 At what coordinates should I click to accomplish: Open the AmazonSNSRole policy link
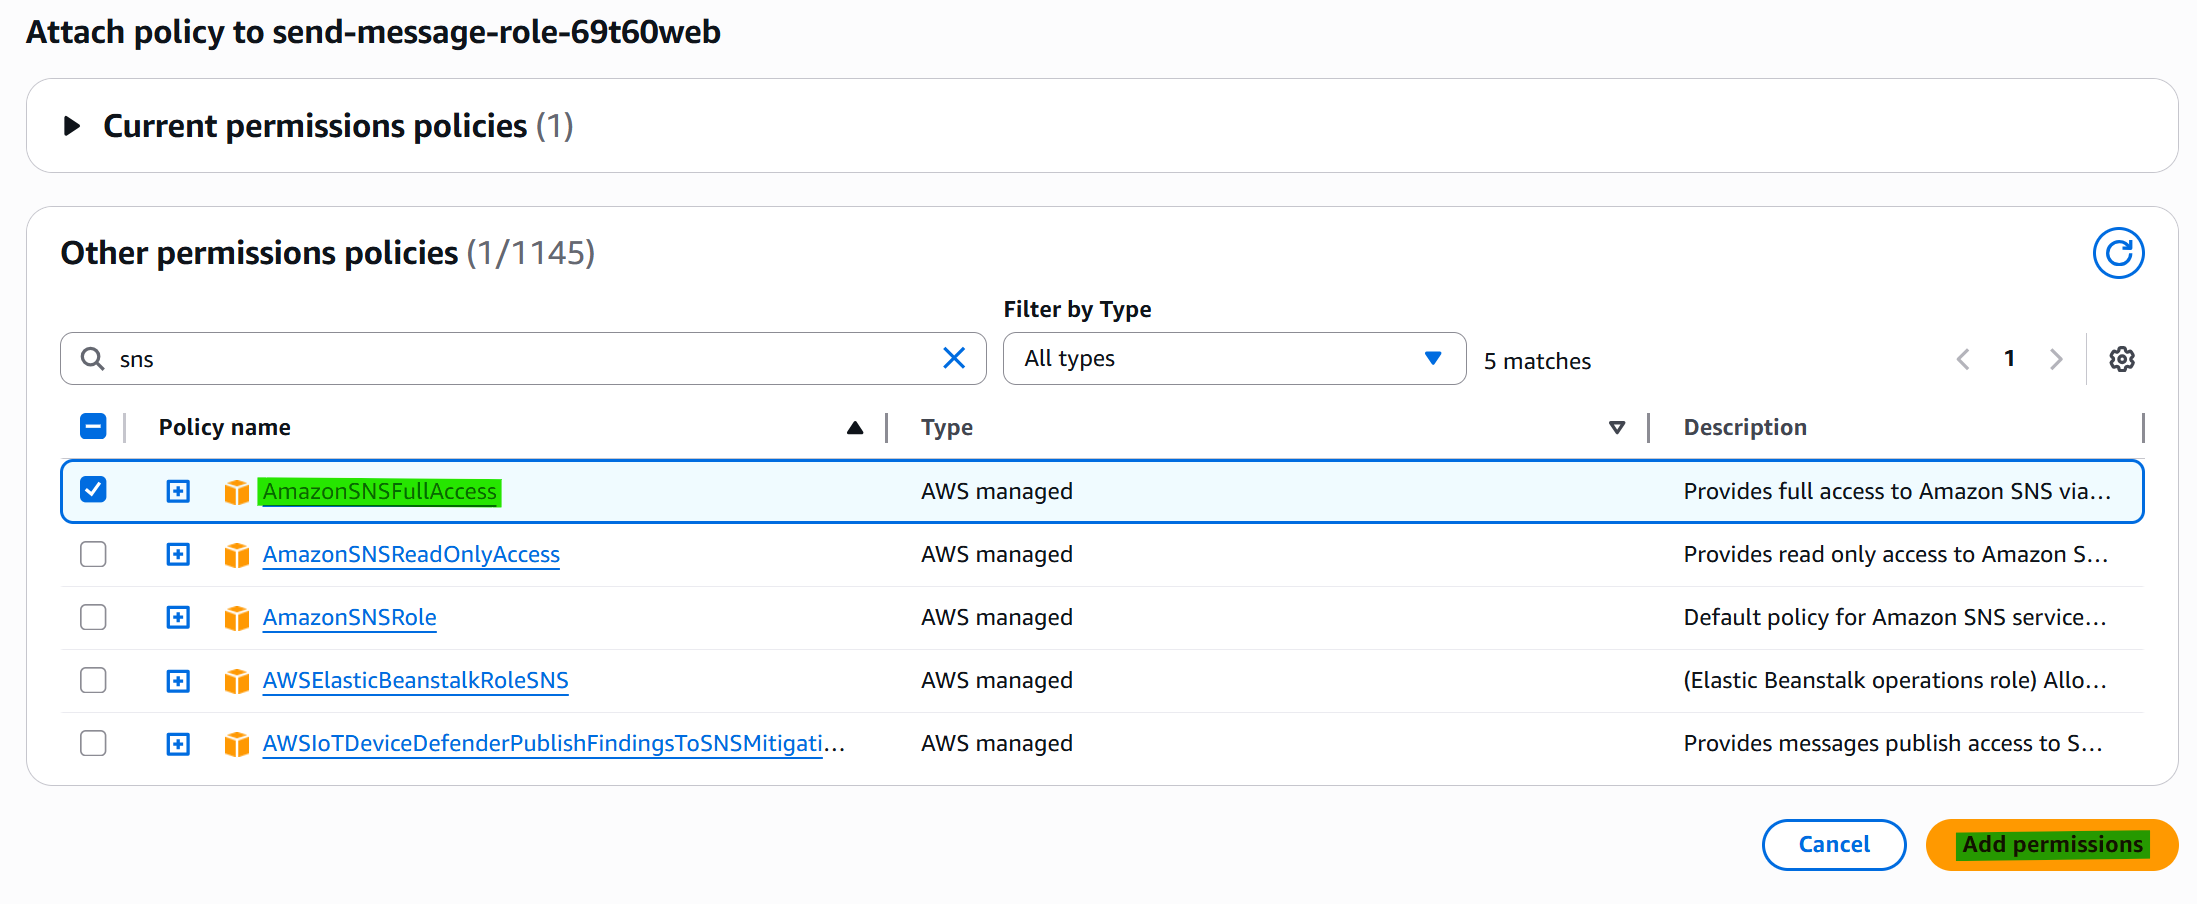(349, 617)
